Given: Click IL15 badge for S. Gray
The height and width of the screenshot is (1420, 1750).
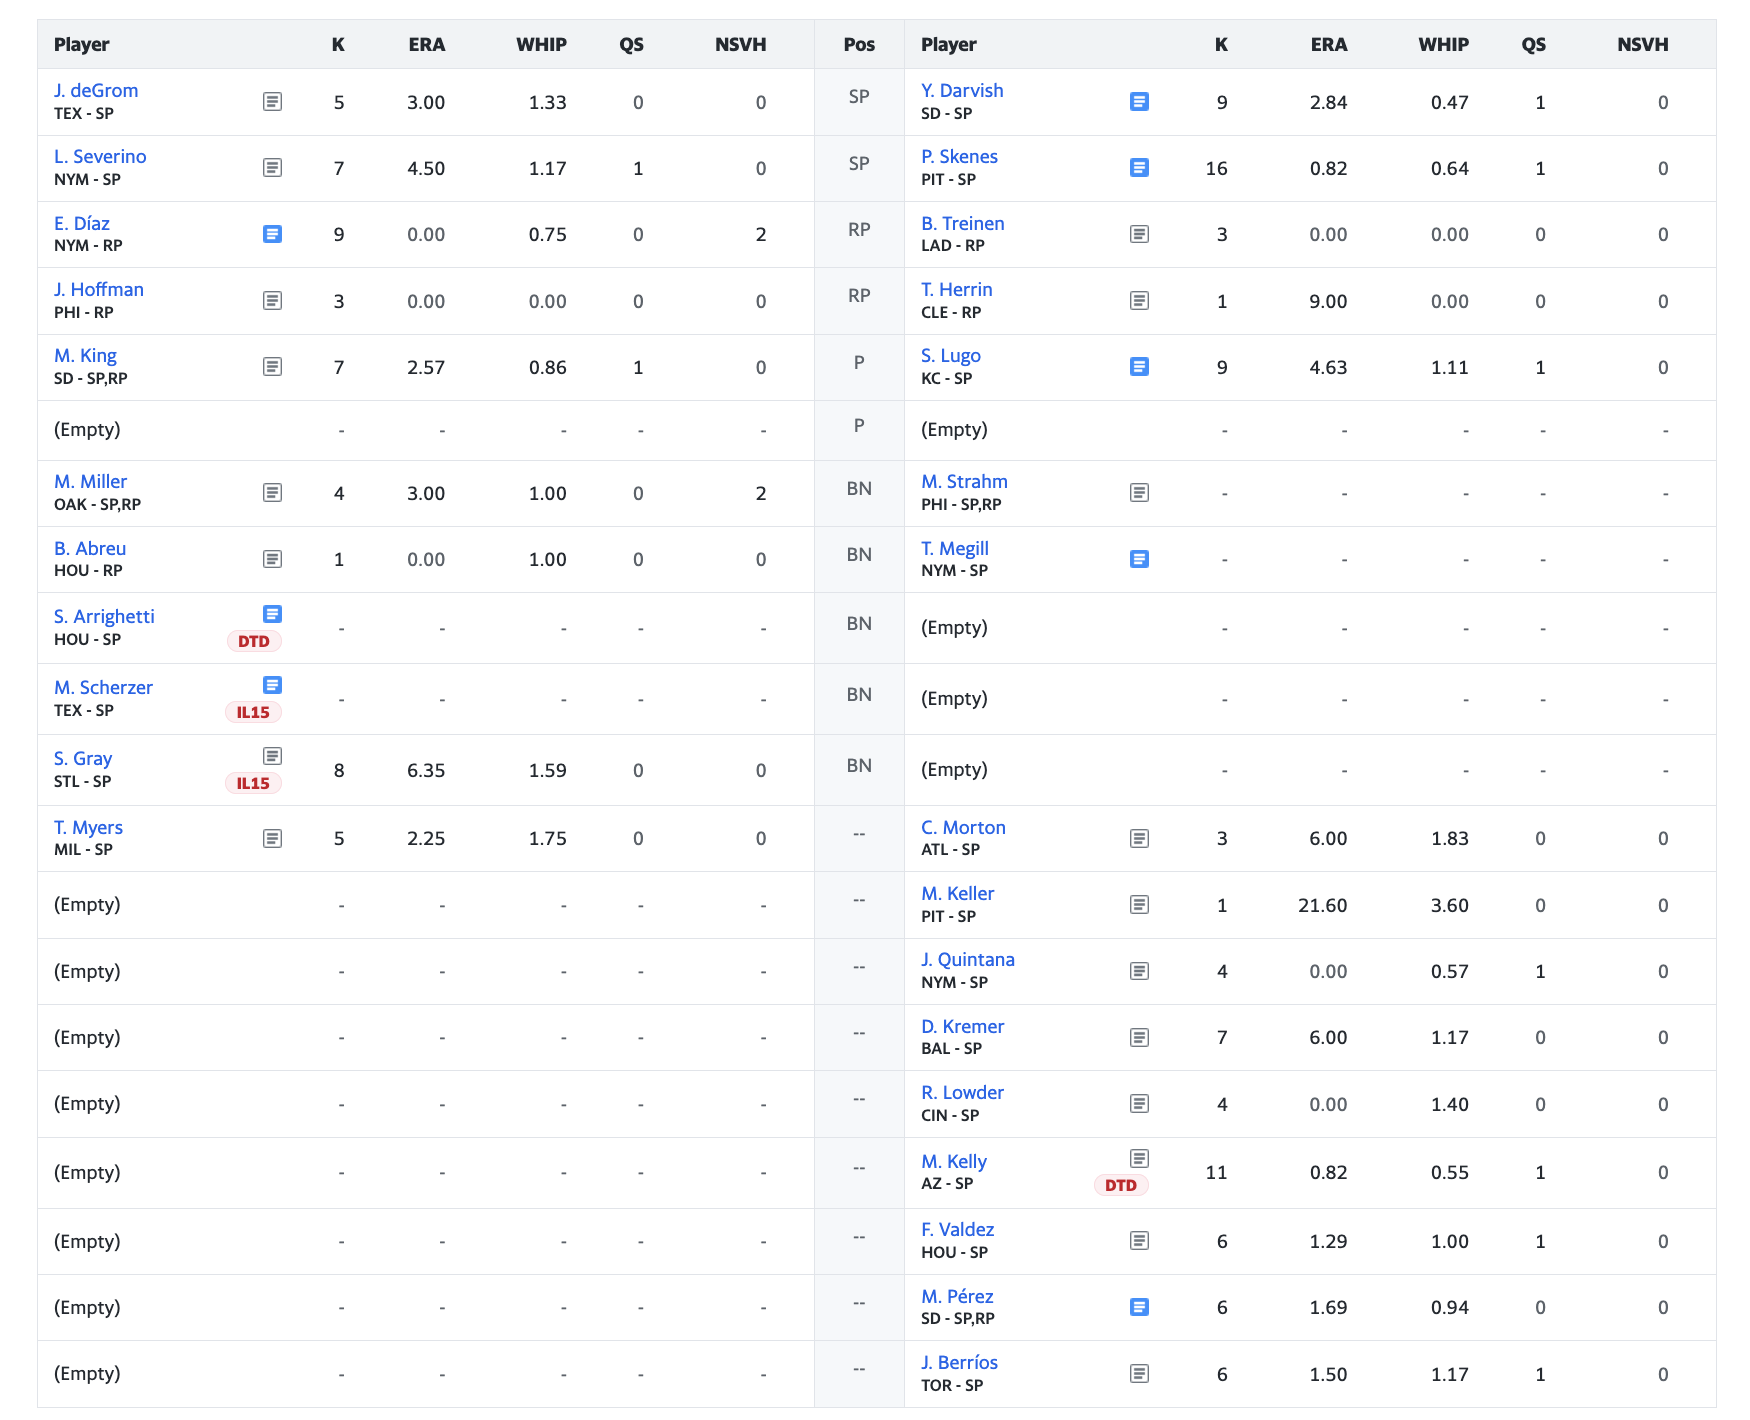Looking at the screenshot, I should tap(253, 783).
